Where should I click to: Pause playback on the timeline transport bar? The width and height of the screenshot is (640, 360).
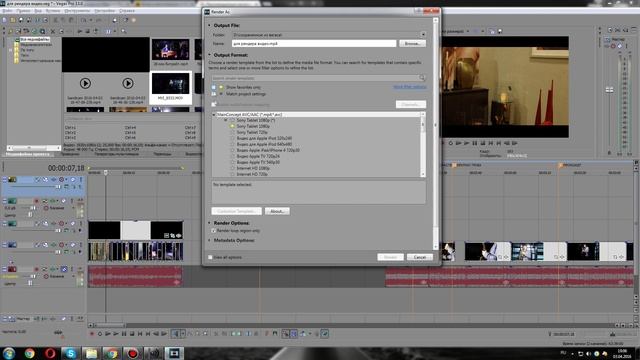click(124, 334)
